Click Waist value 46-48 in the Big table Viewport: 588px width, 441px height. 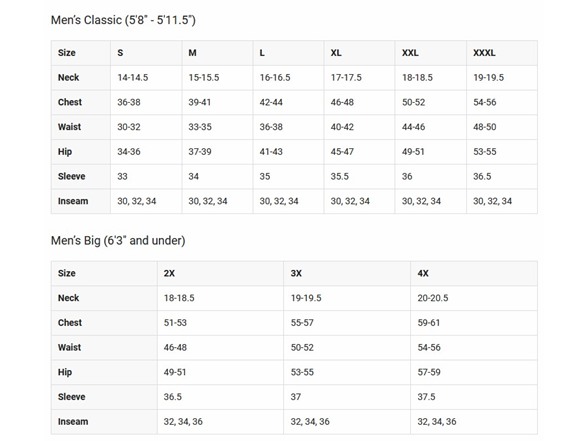pyautogui.click(x=175, y=348)
